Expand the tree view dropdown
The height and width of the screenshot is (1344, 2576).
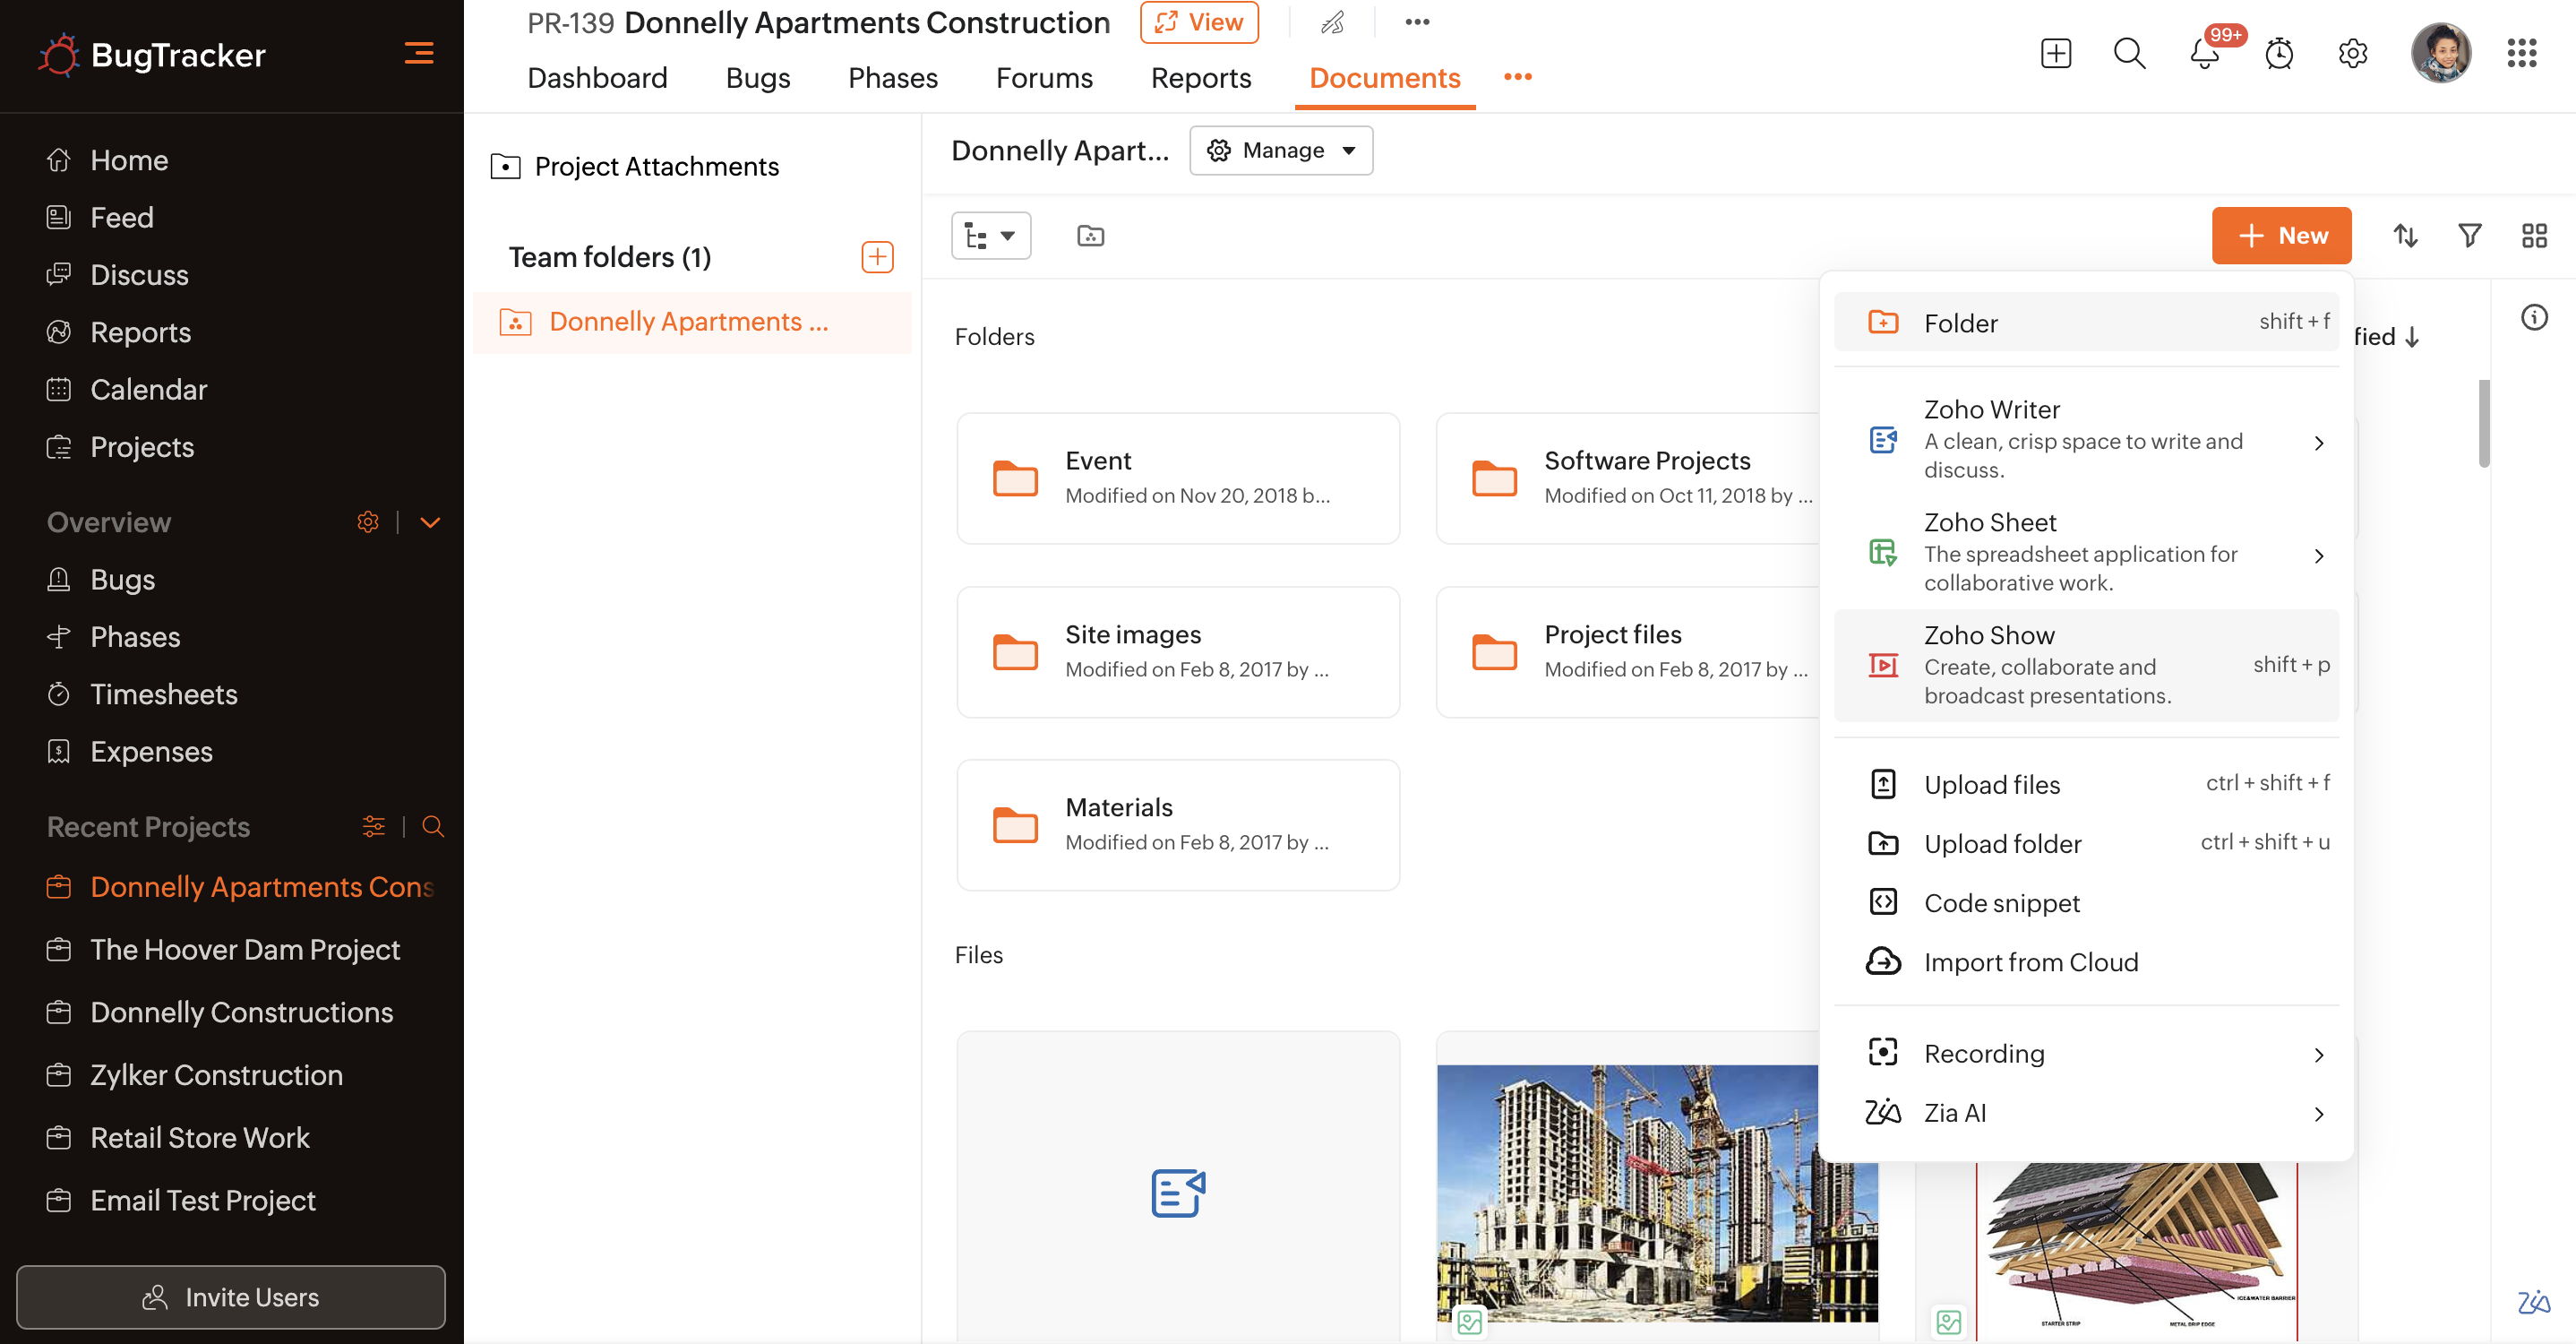(x=990, y=236)
